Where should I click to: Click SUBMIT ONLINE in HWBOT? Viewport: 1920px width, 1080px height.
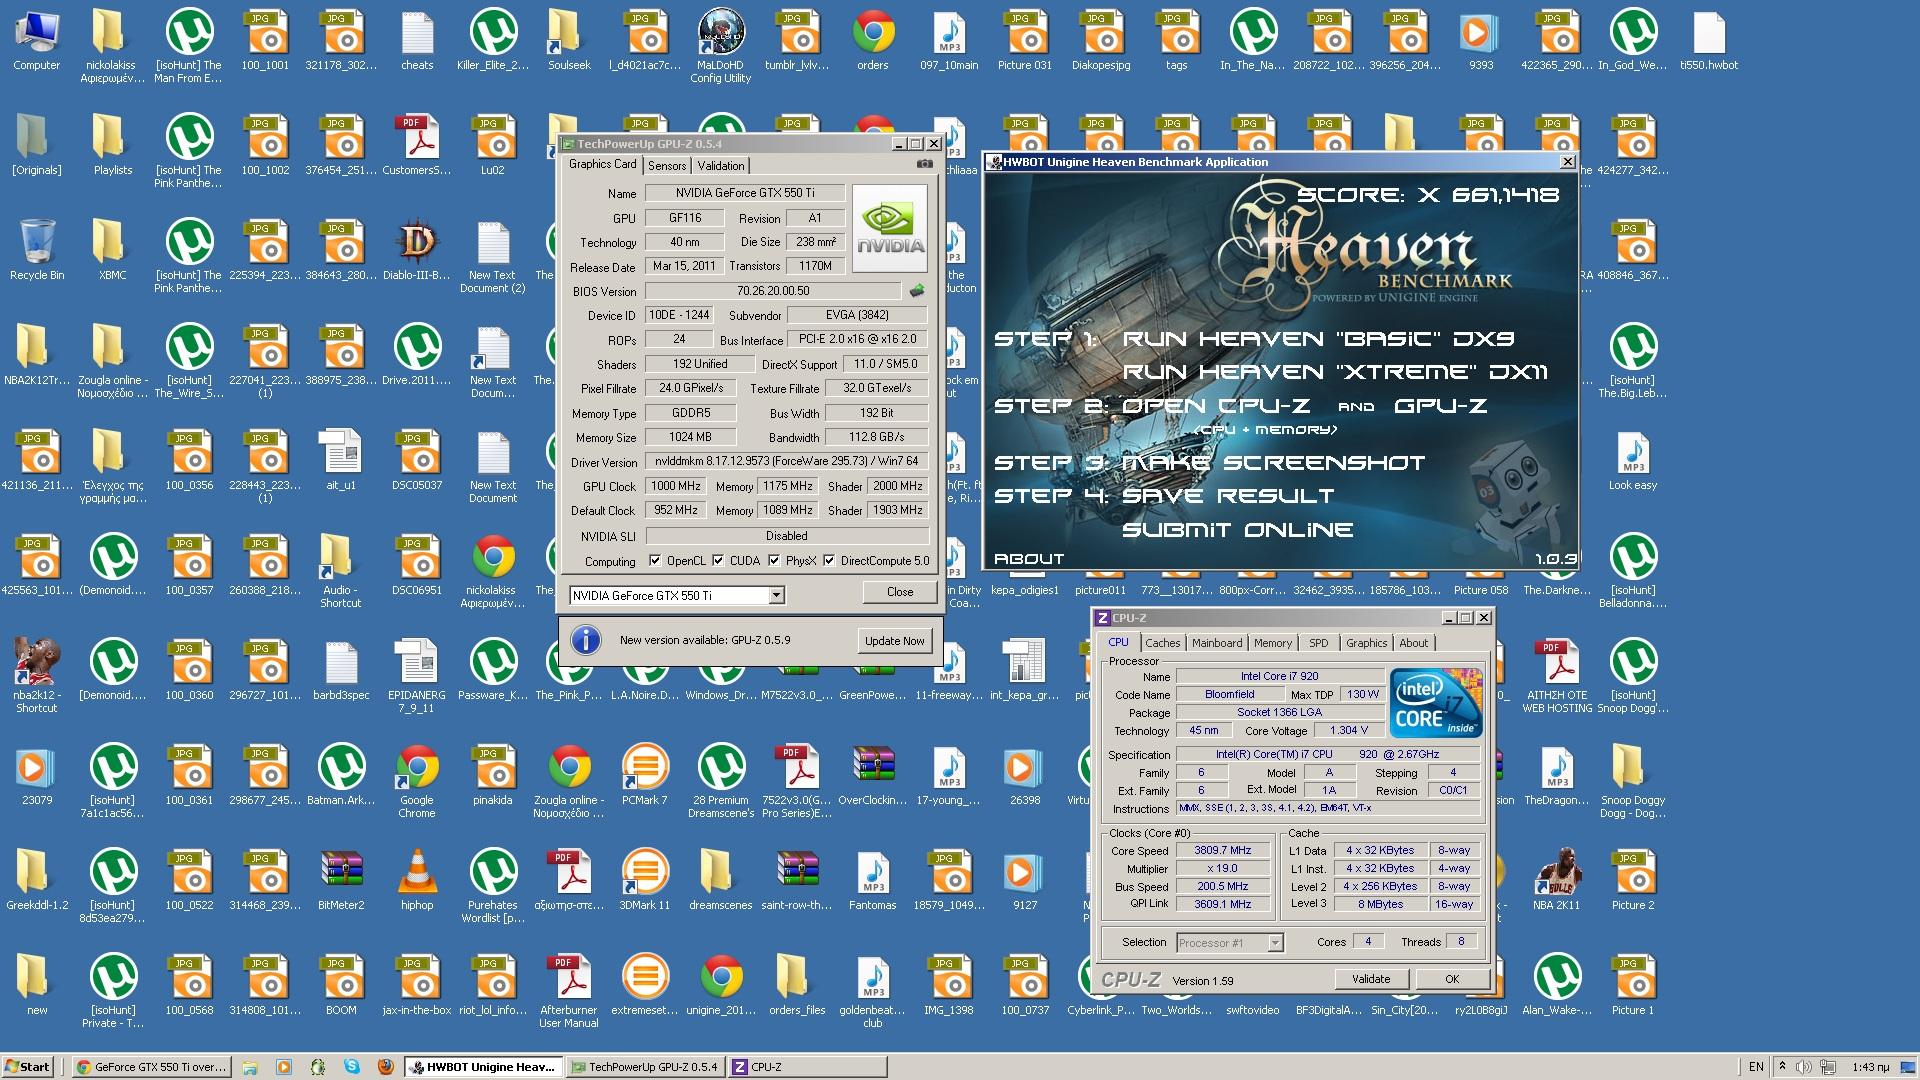[1238, 530]
